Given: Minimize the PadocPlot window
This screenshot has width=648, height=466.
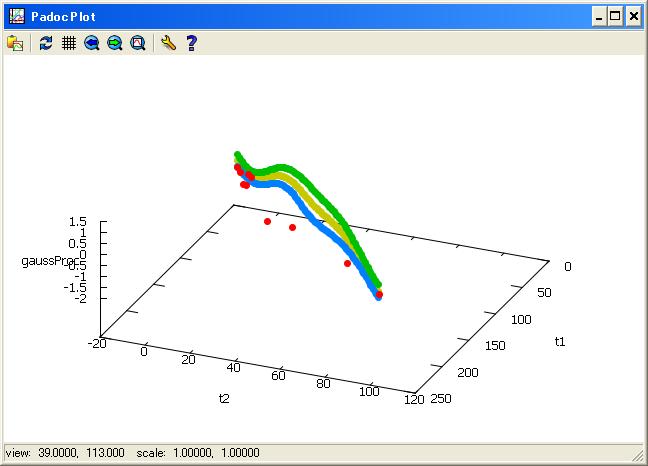Looking at the screenshot, I should tap(599, 16).
